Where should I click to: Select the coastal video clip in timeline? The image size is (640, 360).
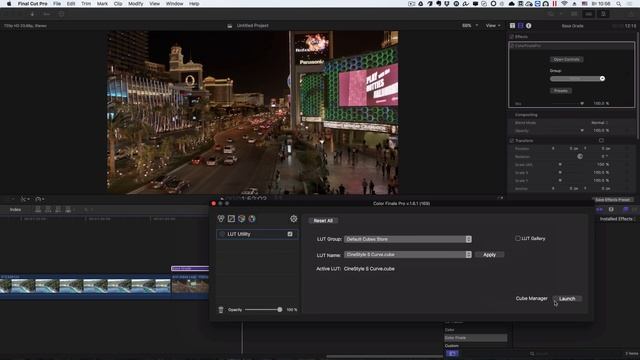coord(85,286)
